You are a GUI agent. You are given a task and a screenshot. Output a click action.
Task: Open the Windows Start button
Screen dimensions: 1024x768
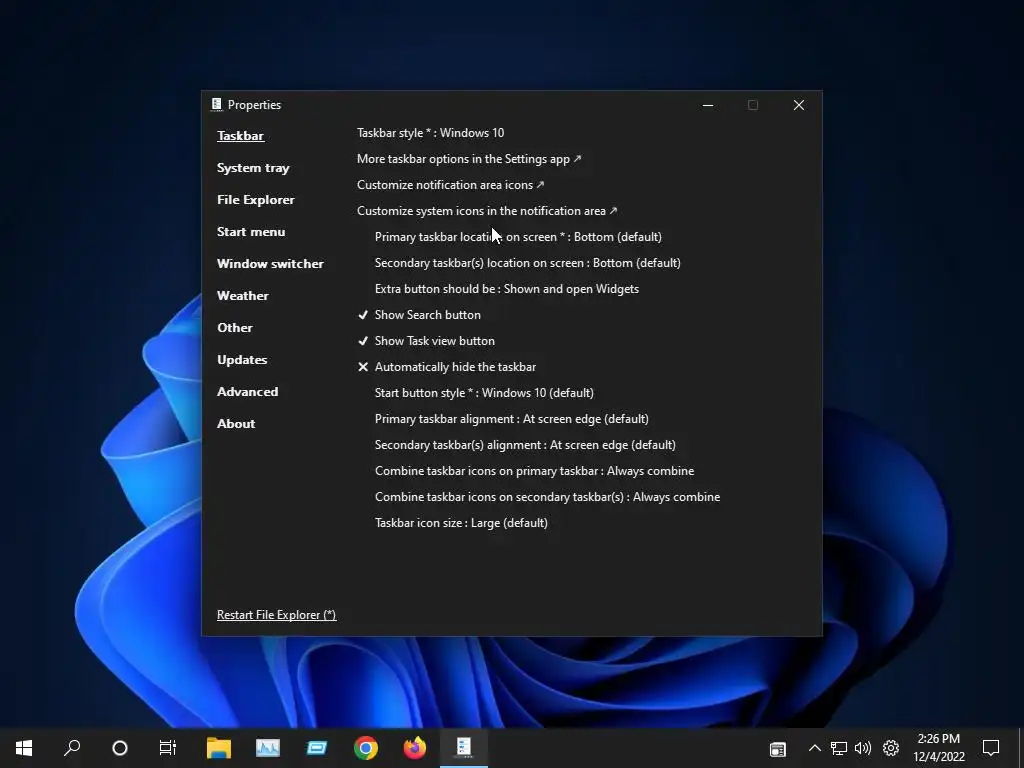tap(24, 748)
